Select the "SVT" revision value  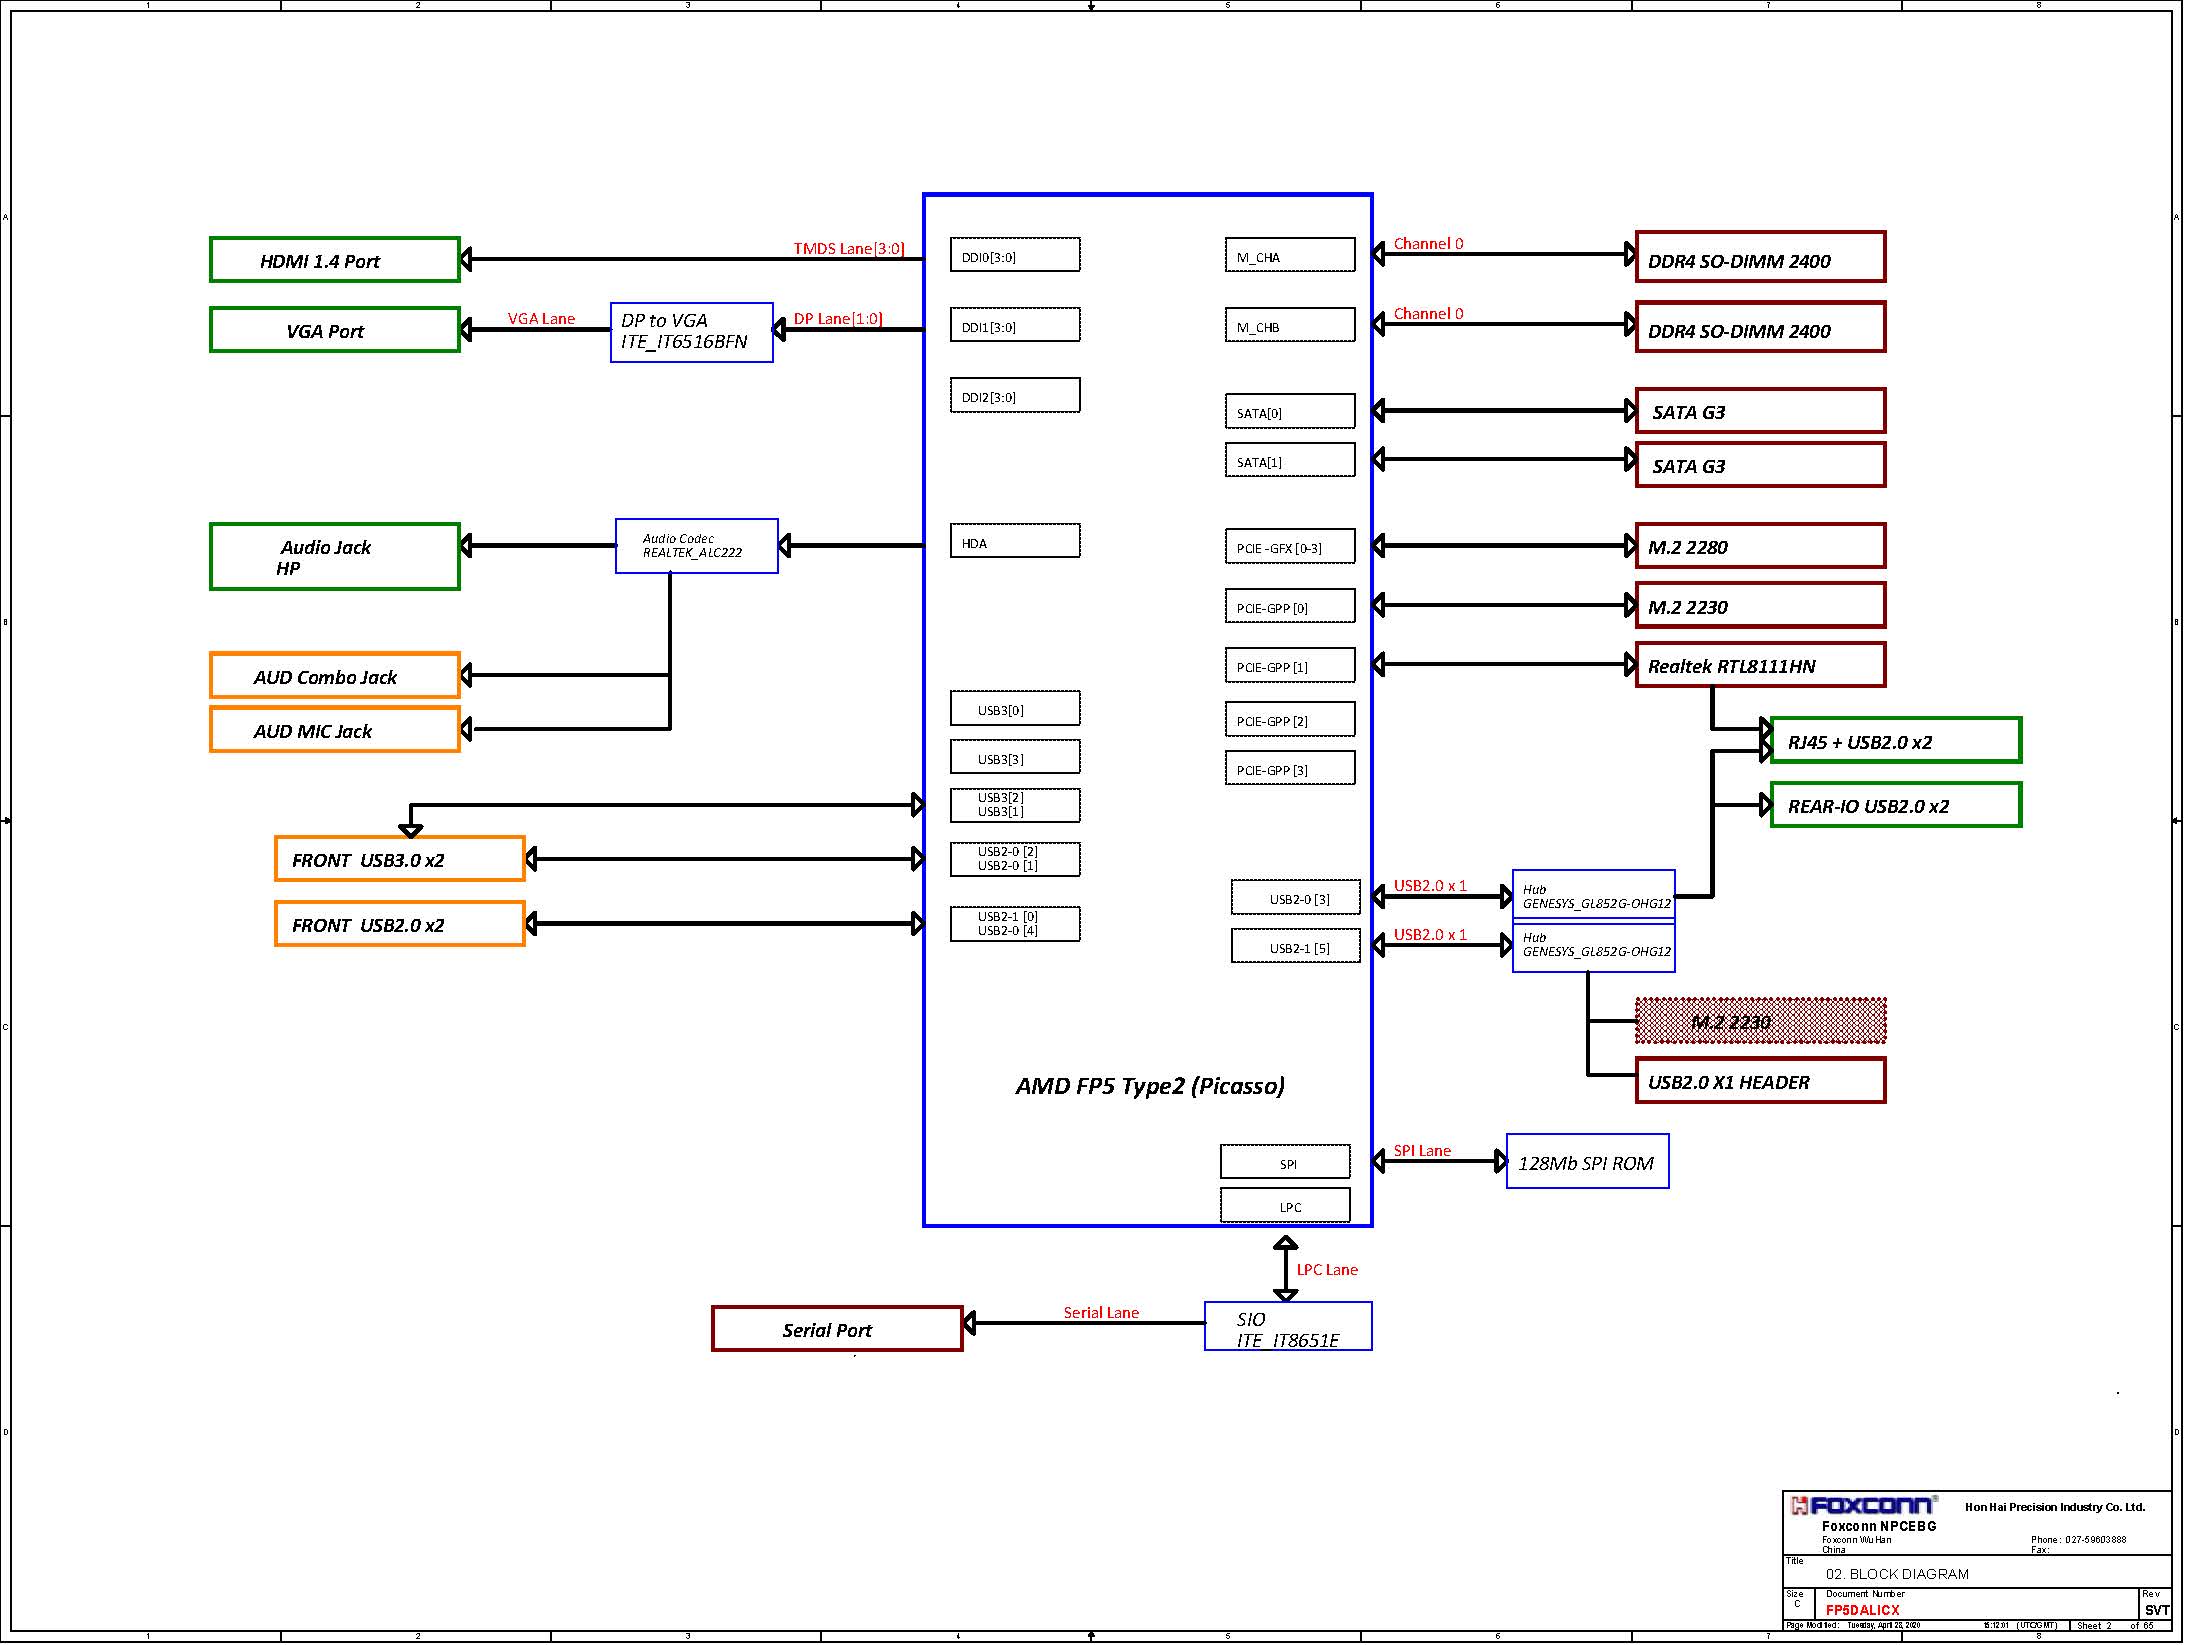click(x=2156, y=1610)
